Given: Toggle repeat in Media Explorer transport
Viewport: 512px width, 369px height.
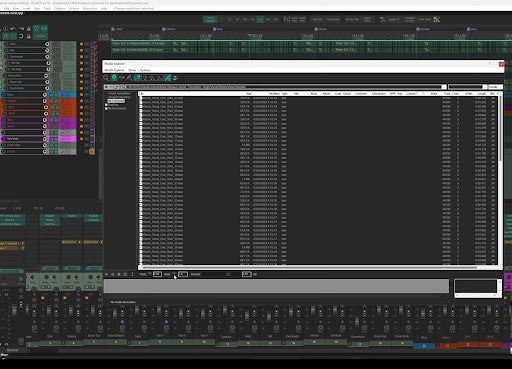Looking at the screenshot, I should tap(125, 274).
